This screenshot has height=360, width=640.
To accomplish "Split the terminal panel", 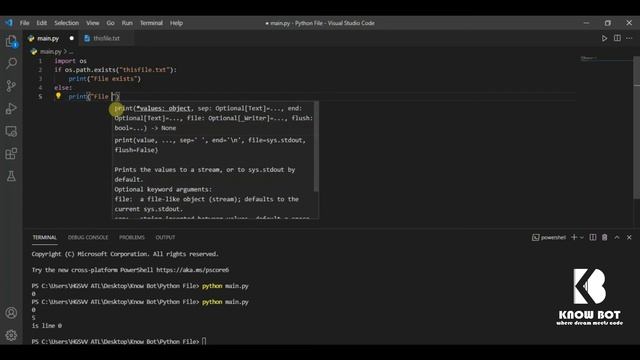I will point(593,237).
